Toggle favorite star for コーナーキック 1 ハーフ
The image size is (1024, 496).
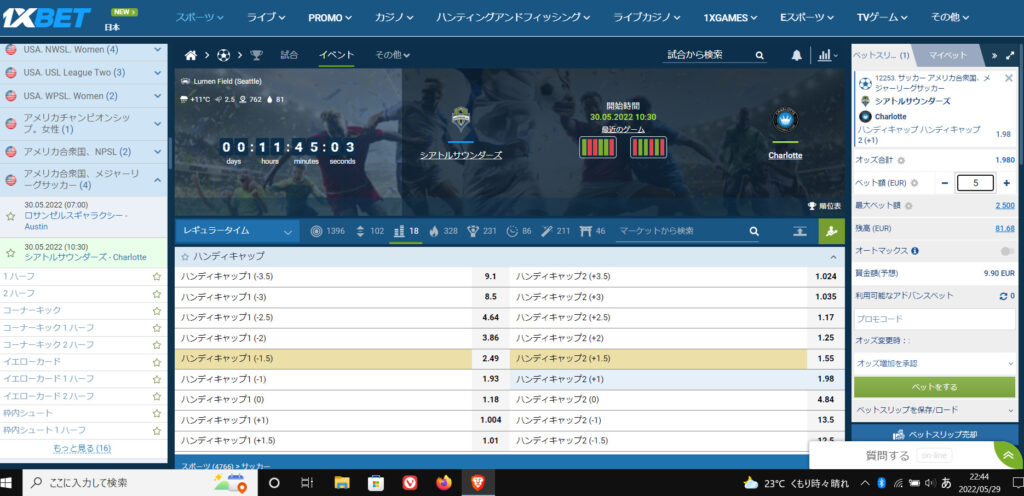point(156,328)
